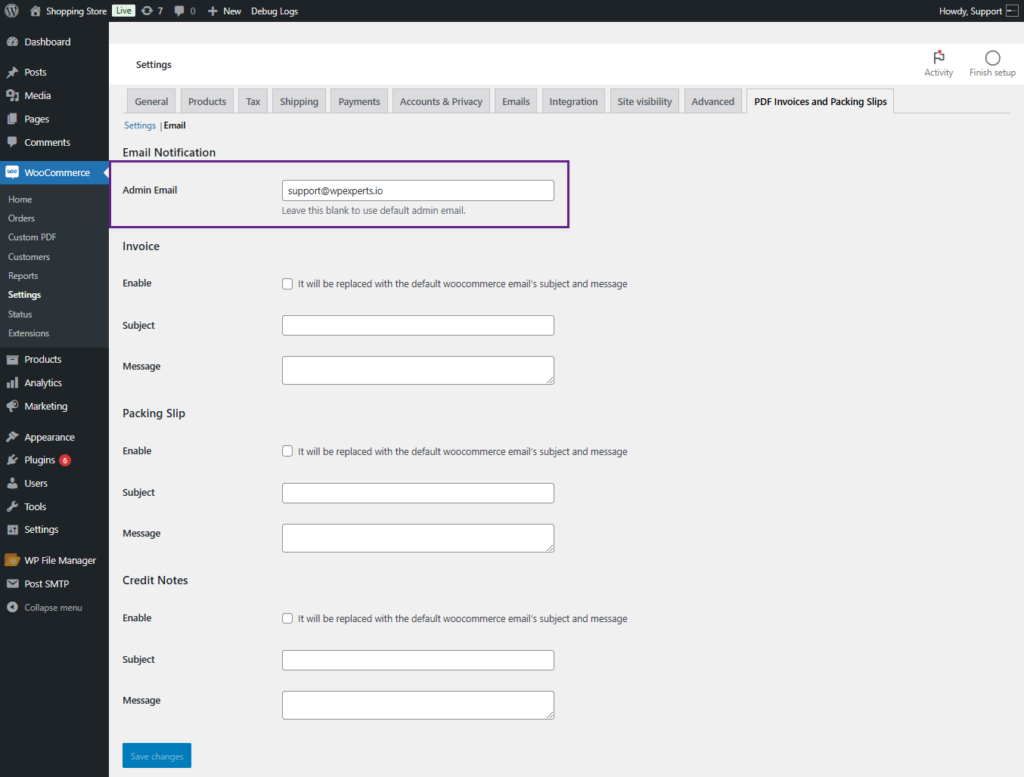Open the Shopping Store home icon
Image resolution: width=1024 pixels, height=777 pixels.
pyautogui.click(x=35, y=11)
